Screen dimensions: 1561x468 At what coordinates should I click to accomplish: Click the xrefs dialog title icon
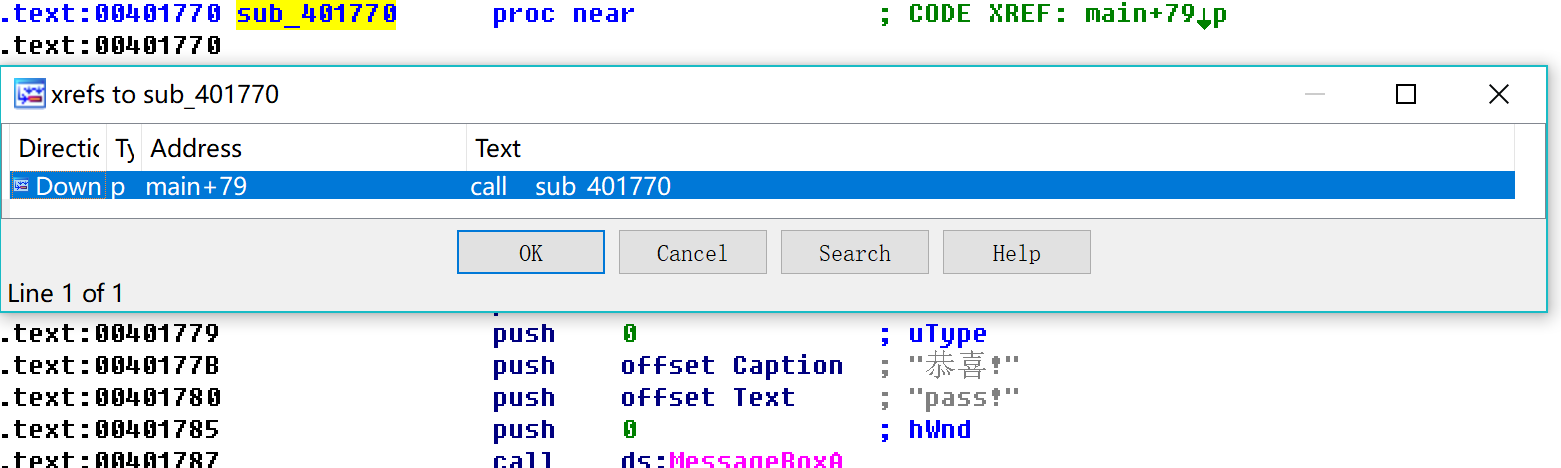tap(31, 94)
